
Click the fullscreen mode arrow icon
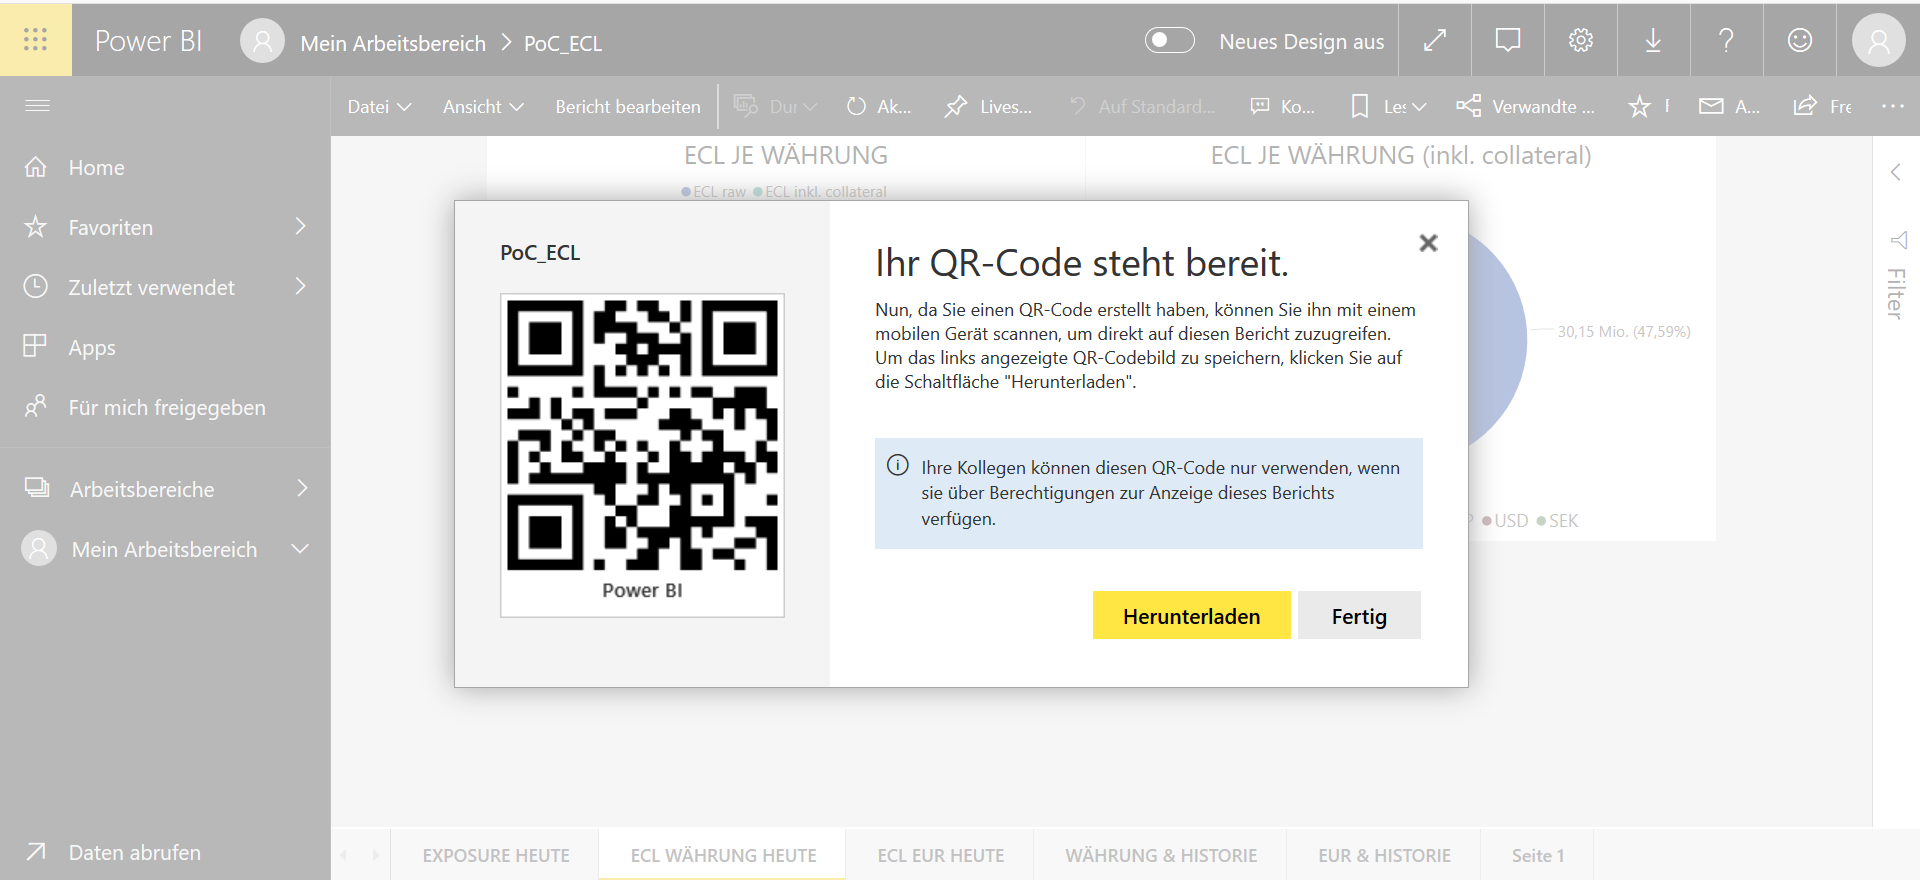pyautogui.click(x=1435, y=40)
